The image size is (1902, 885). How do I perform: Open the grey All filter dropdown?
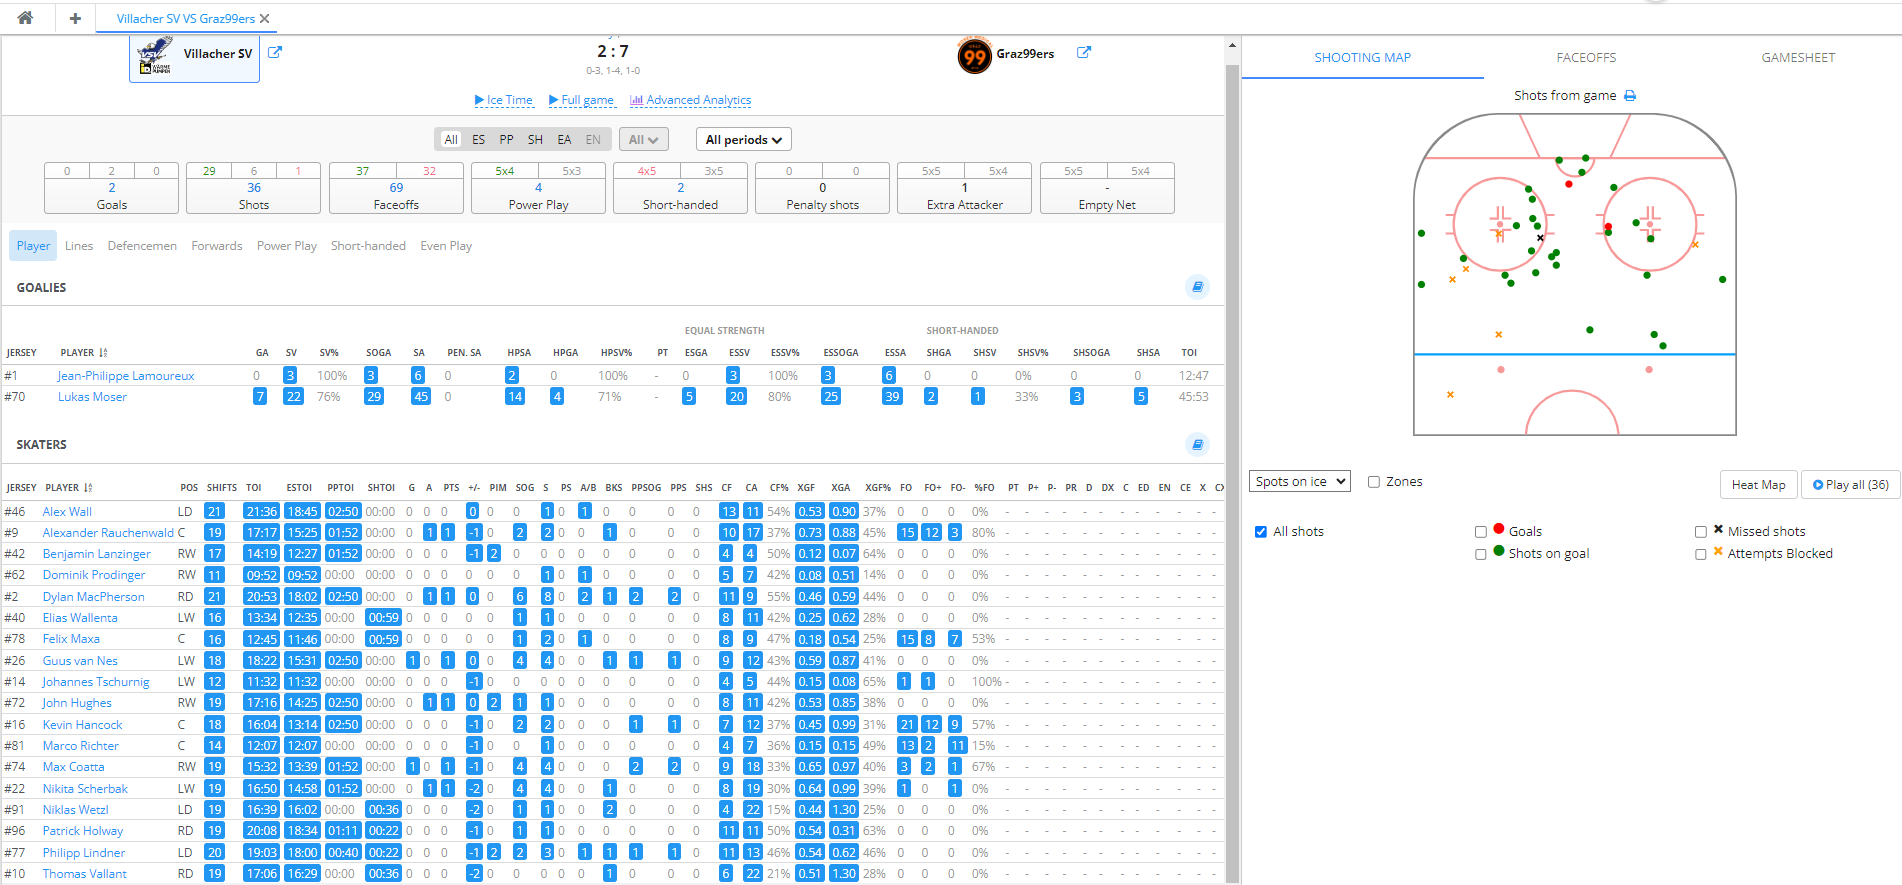click(643, 140)
